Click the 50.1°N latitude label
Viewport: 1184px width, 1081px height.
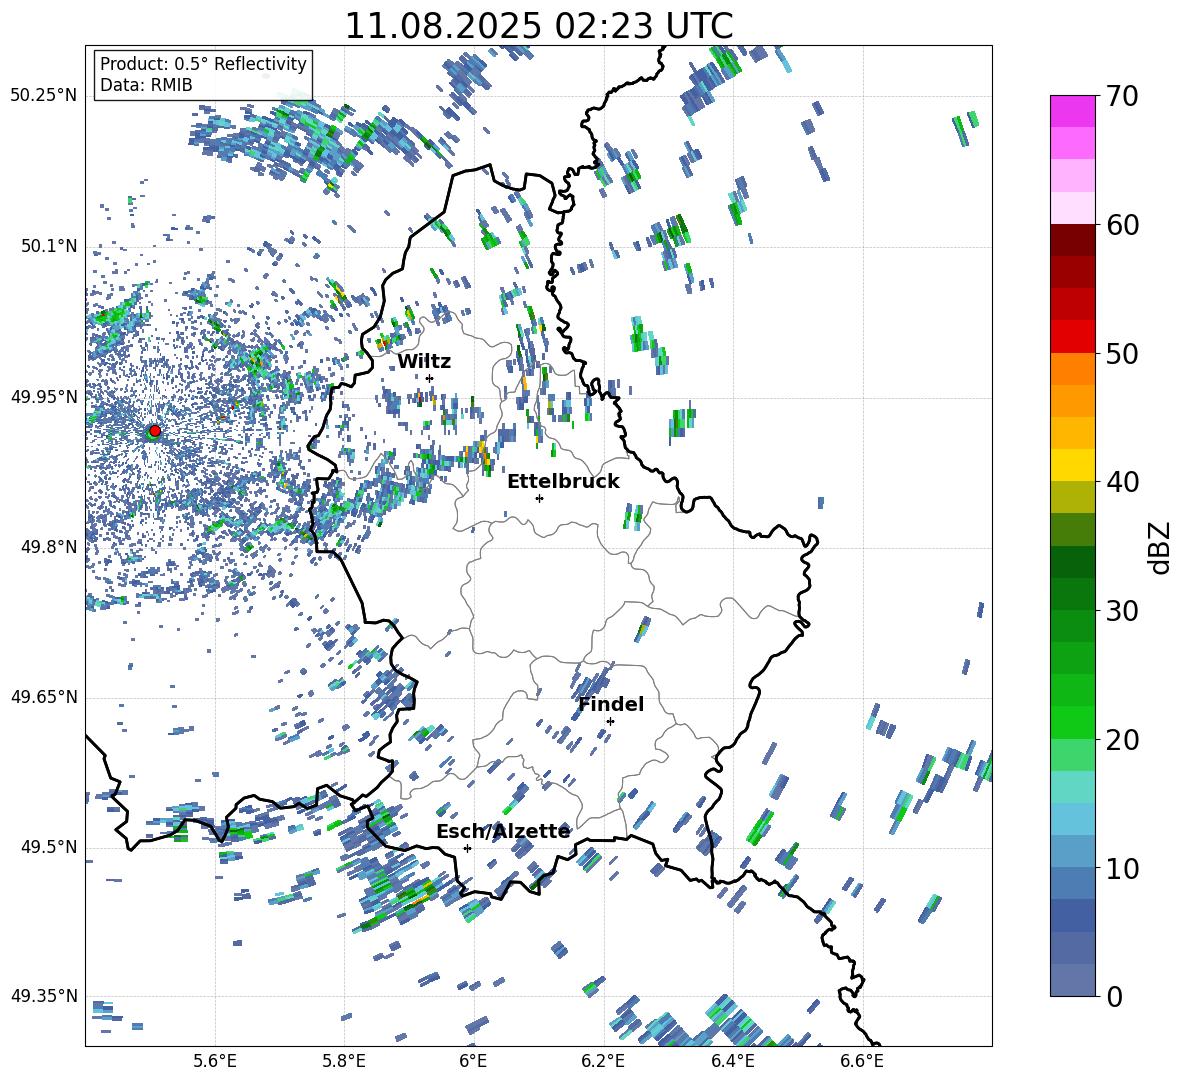pyautogui.click(x=49, y=246)
